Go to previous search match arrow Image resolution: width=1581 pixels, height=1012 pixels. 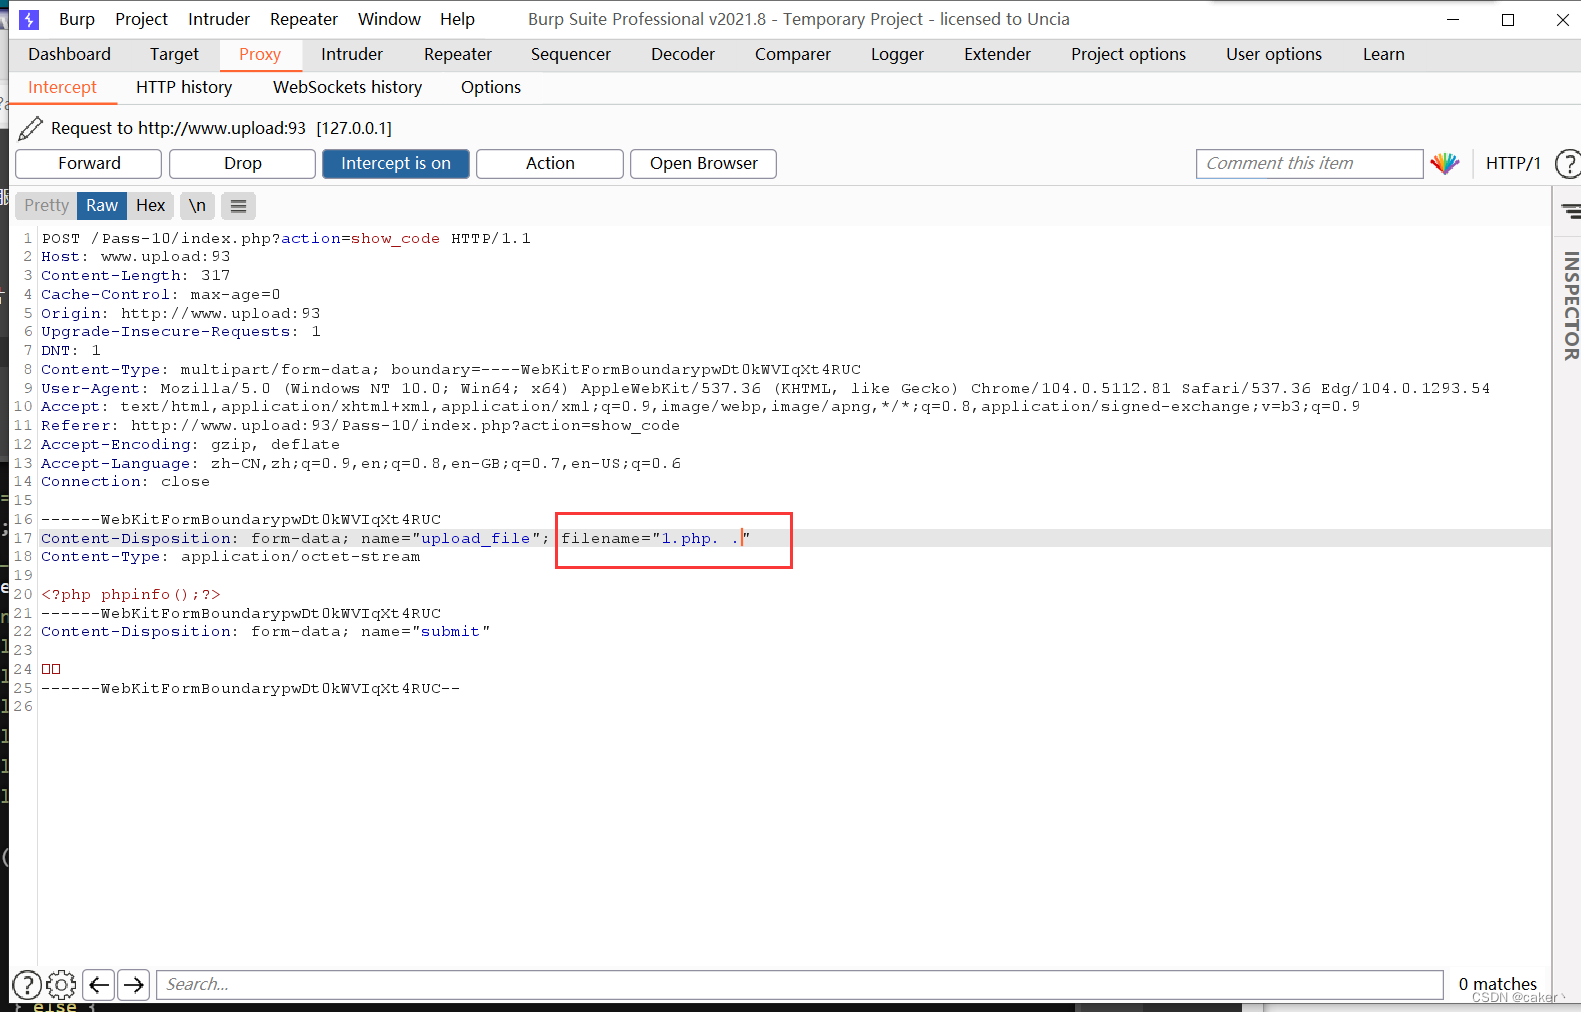pos(99,985)
